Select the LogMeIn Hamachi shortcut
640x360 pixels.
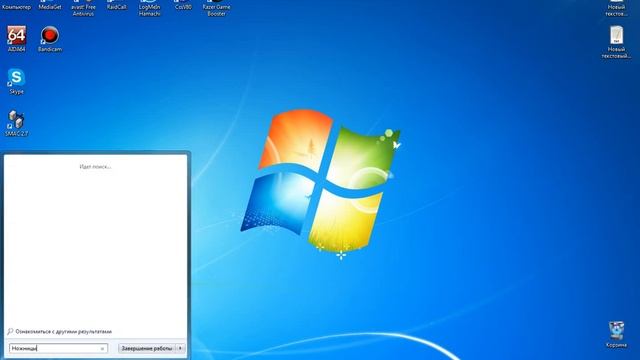pyautogui.click(x=149, y=8)
